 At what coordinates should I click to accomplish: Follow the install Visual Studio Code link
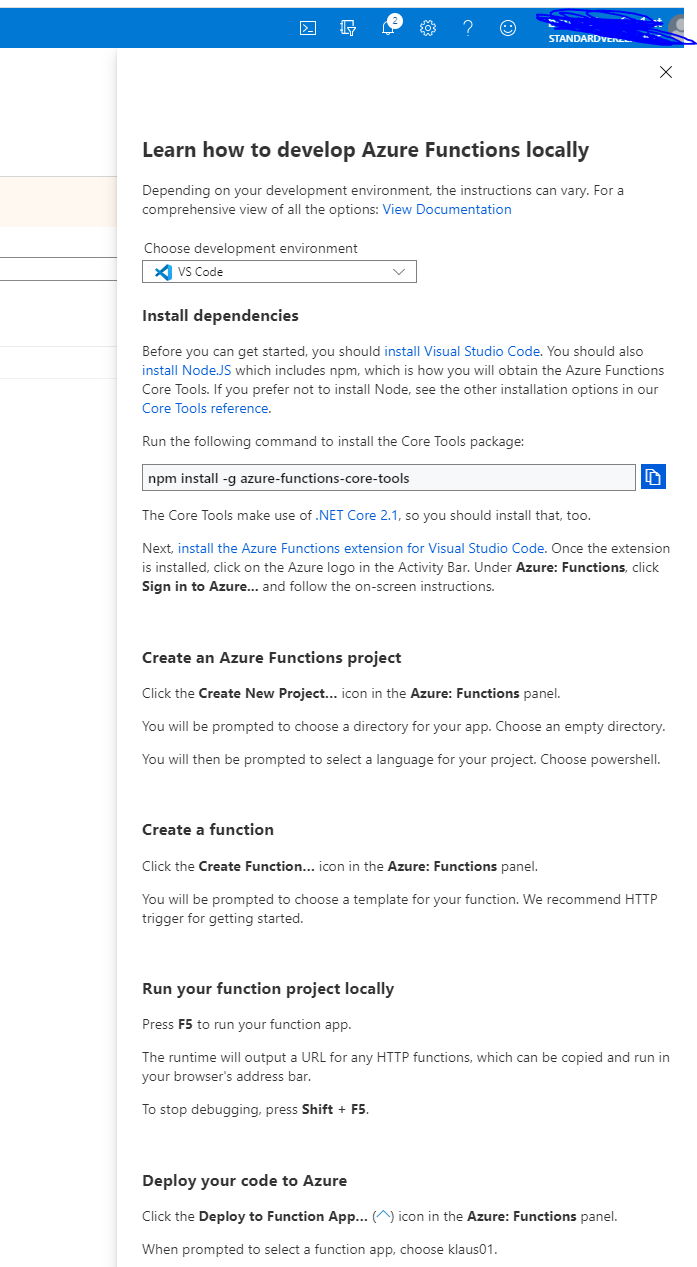[x=461, y=351]
